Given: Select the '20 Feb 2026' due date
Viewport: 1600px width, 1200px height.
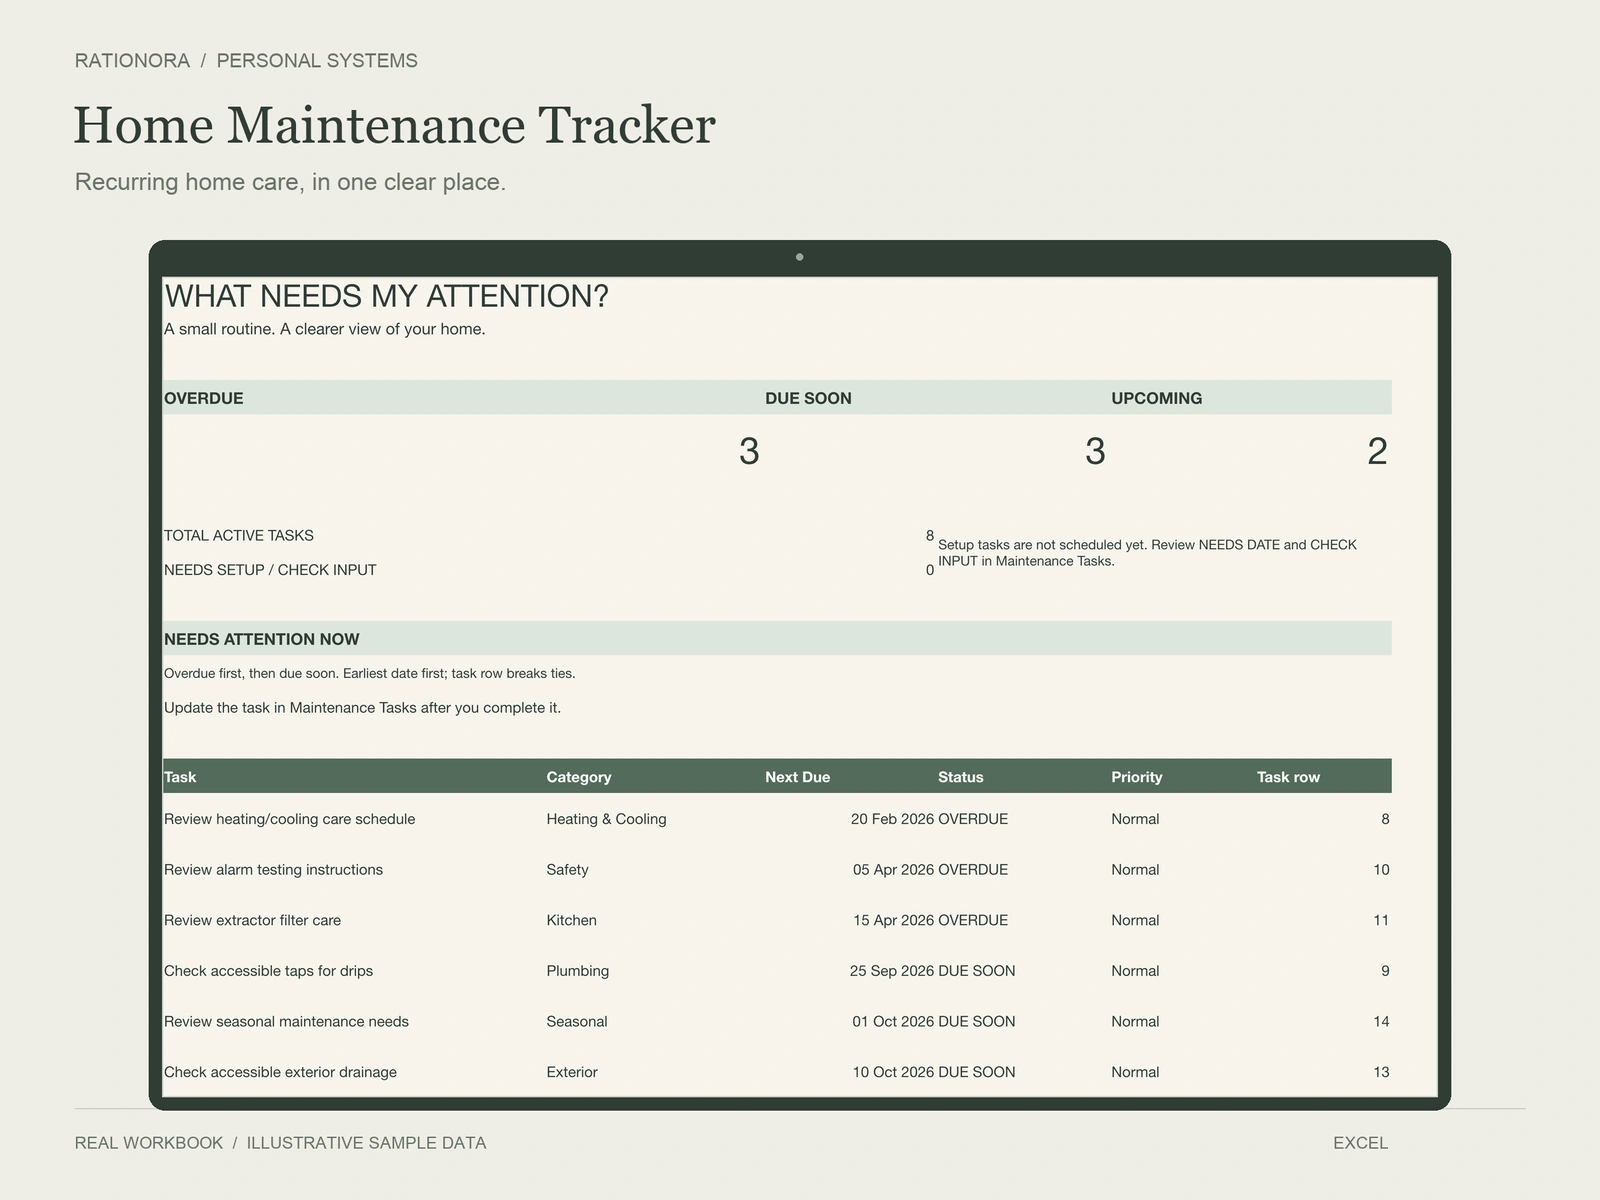Looking at the screenshot, I should (892, 819).
